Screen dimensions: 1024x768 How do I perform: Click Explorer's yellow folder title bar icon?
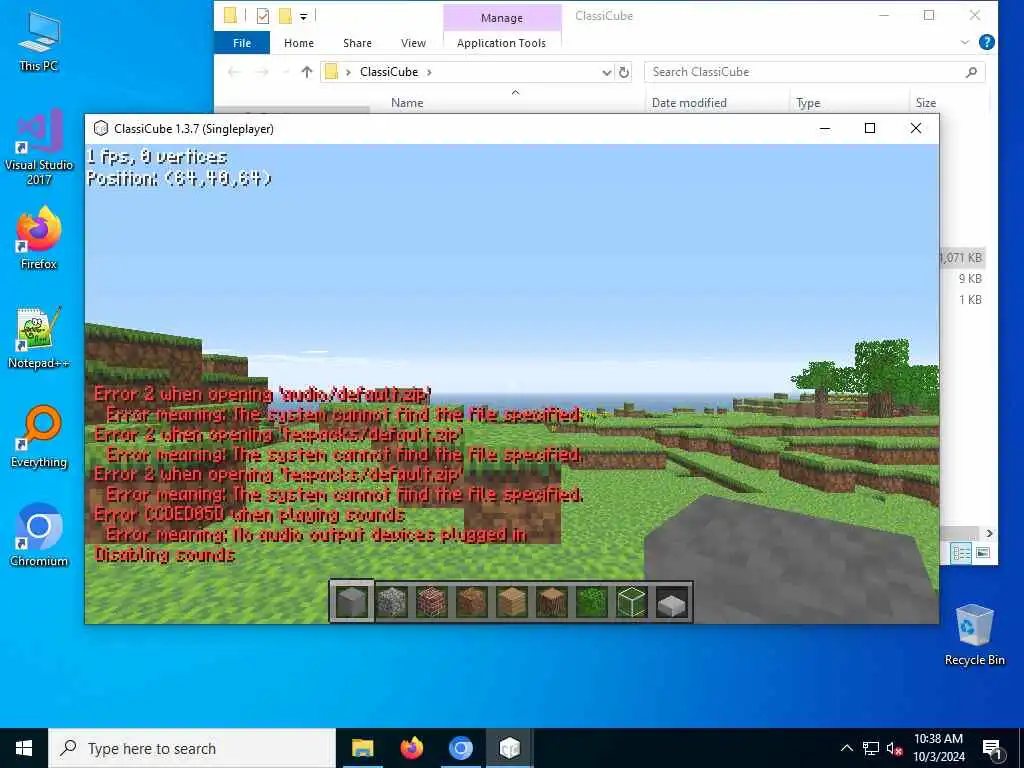230,16
